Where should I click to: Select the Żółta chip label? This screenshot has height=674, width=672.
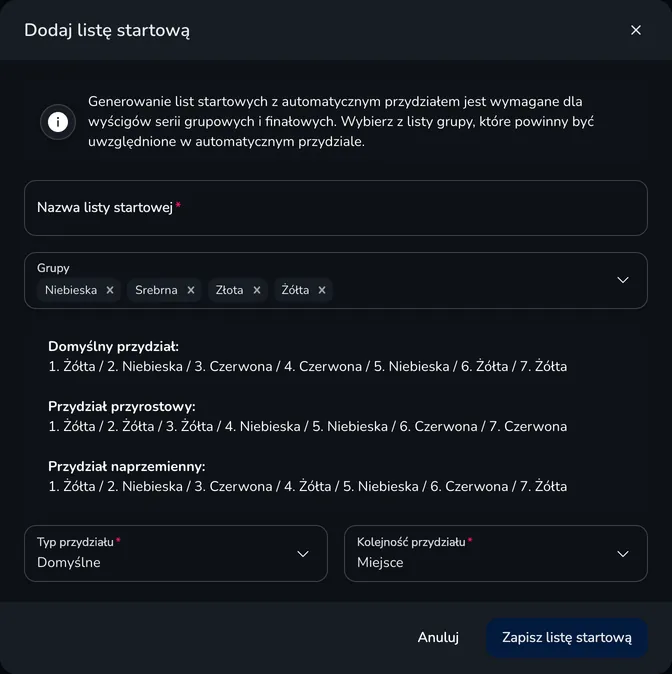pyautogui.click(x=295, y=290)
